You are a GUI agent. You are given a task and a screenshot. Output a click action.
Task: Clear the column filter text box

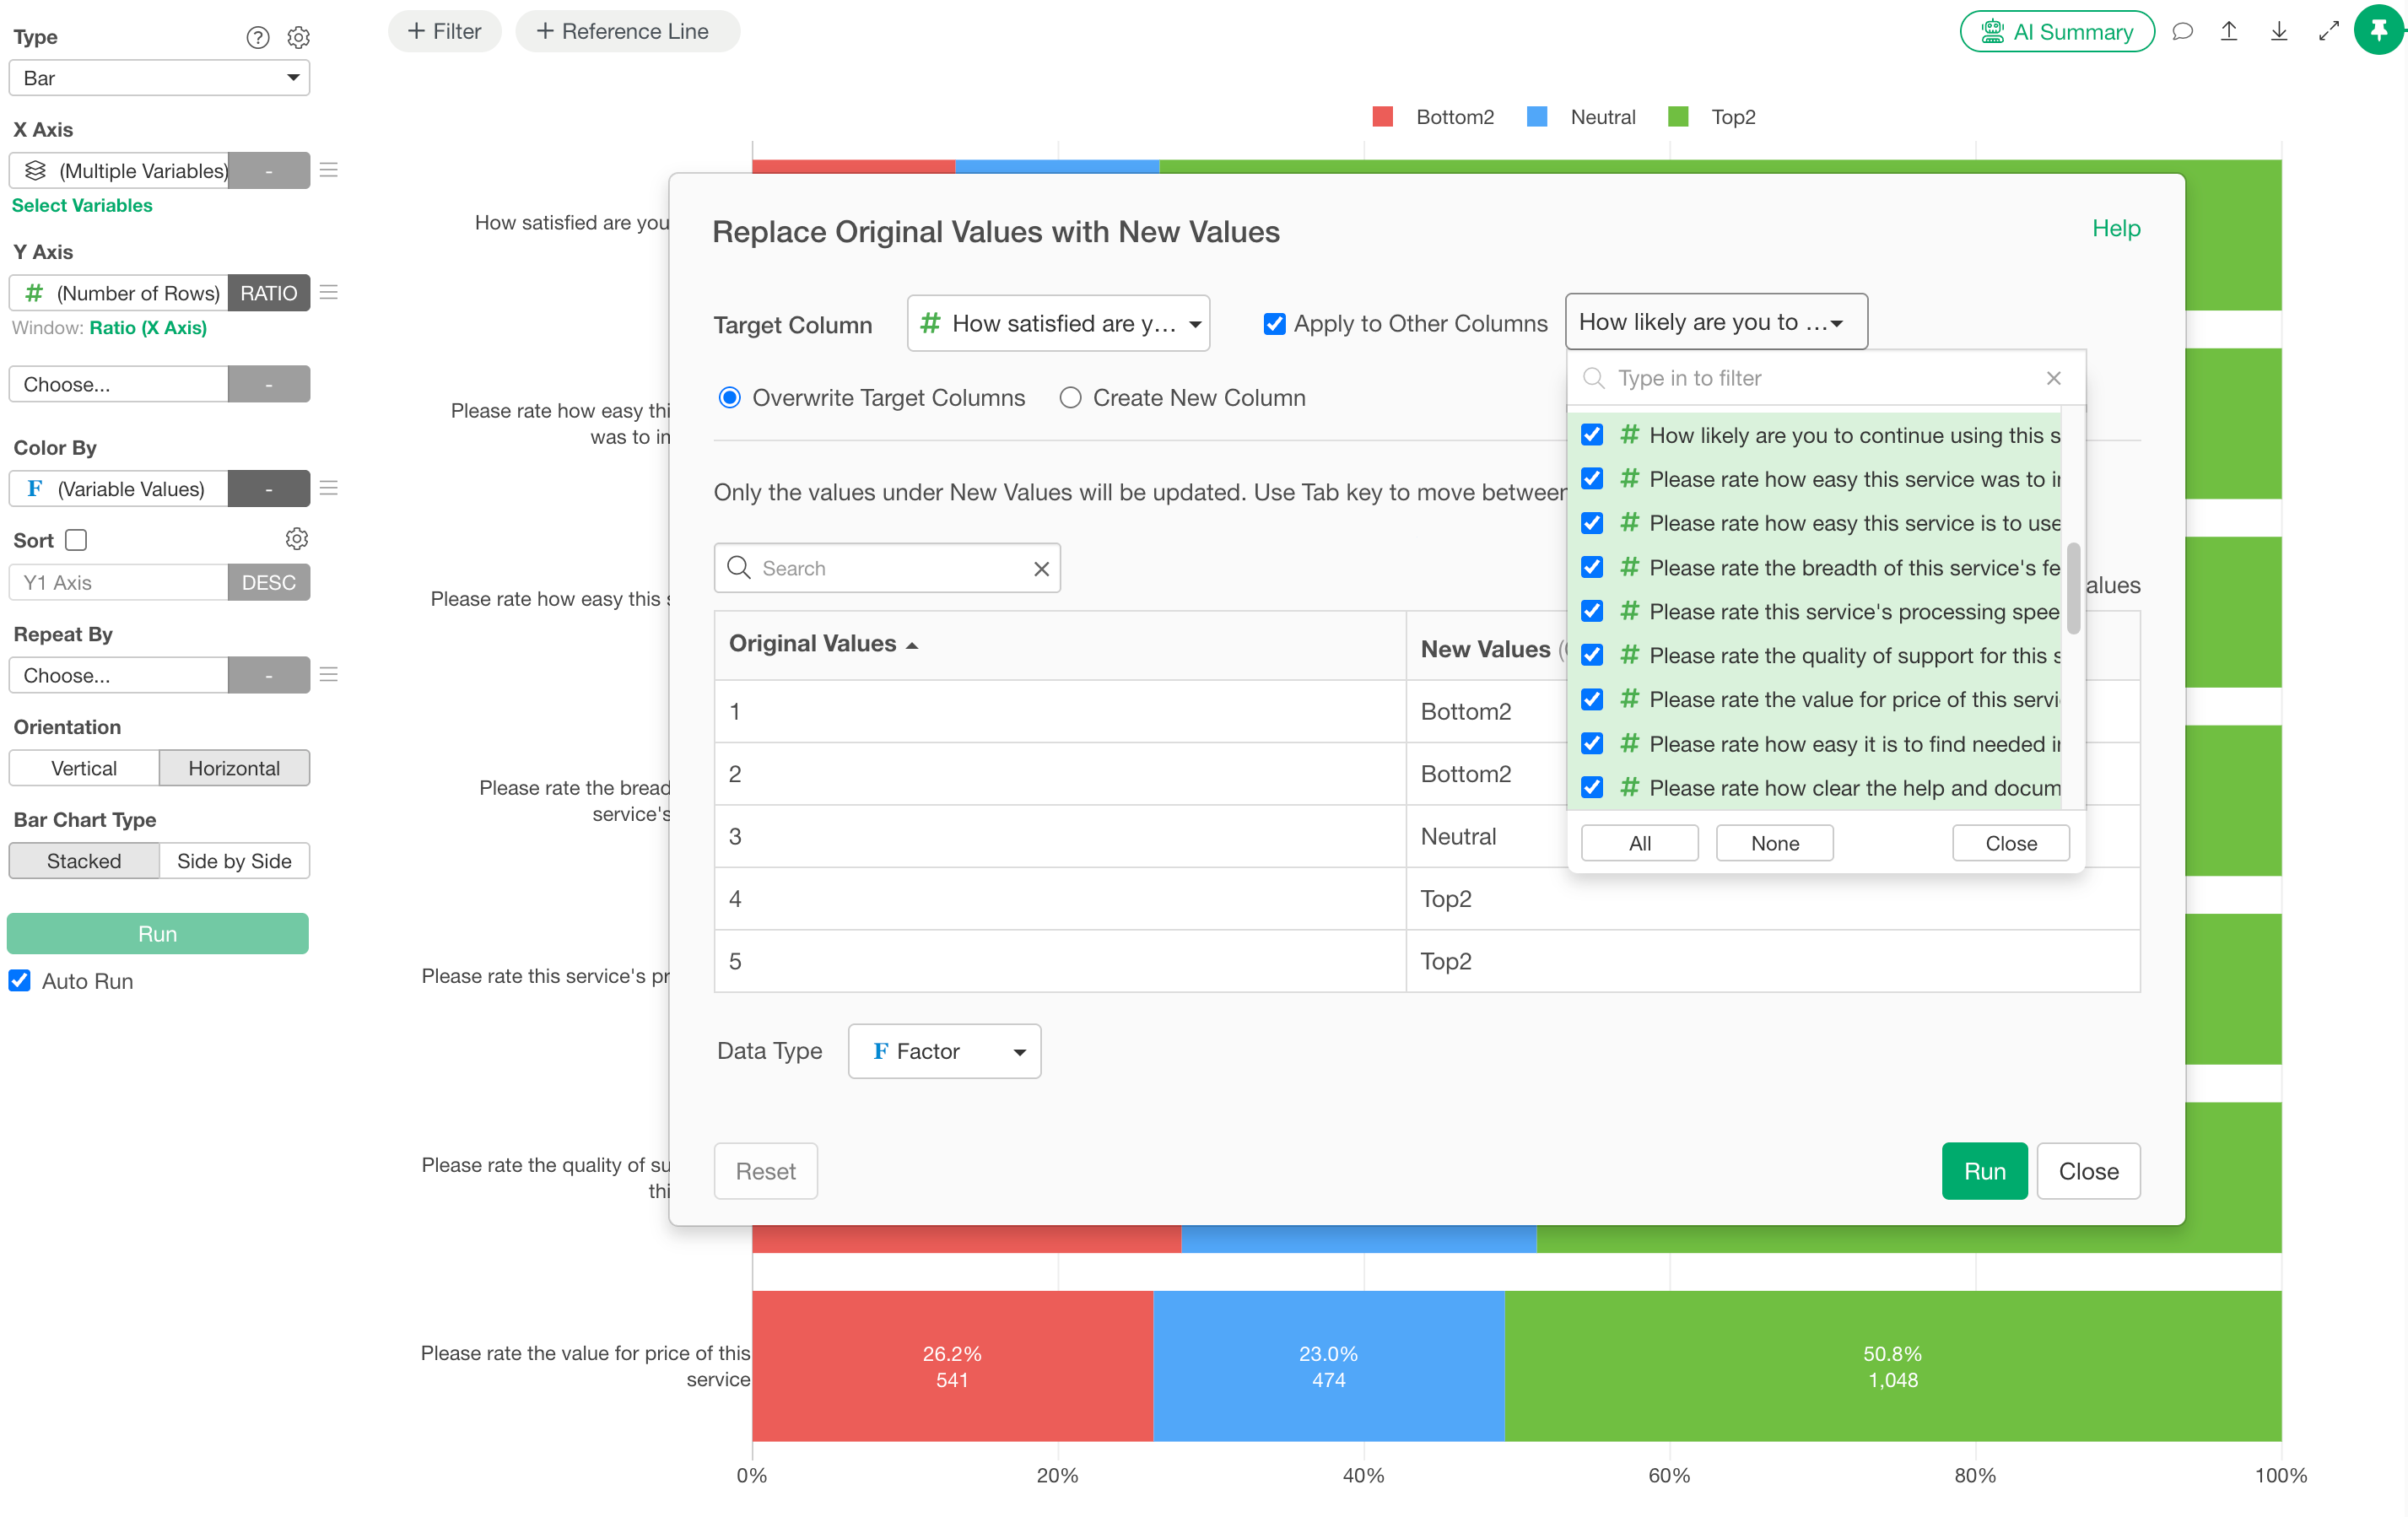tap(2053, 378)
